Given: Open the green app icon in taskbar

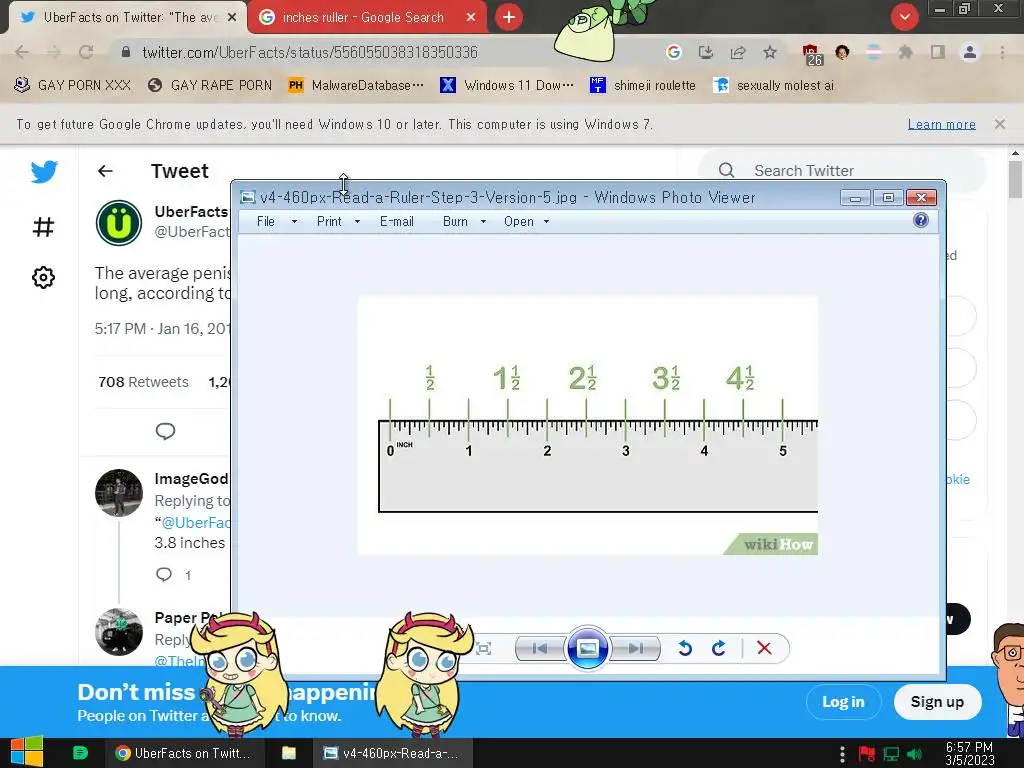Looking at the screenshot, I should coord(80,753).
